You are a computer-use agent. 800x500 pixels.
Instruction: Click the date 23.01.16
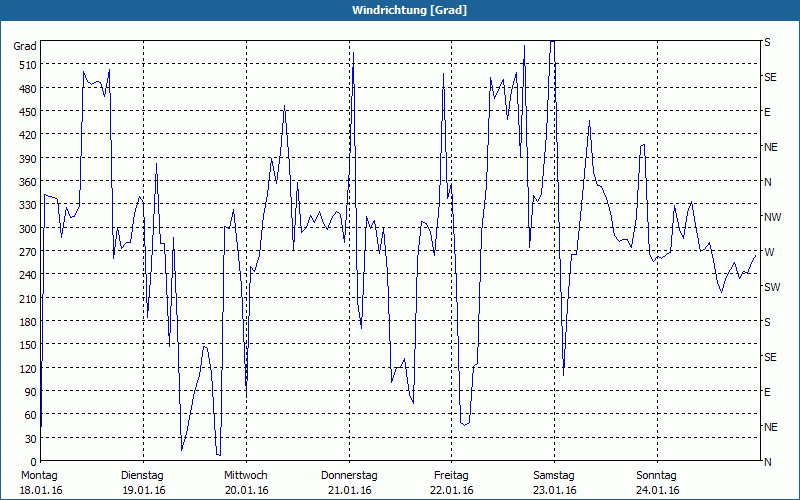click(x=555, y=490)
